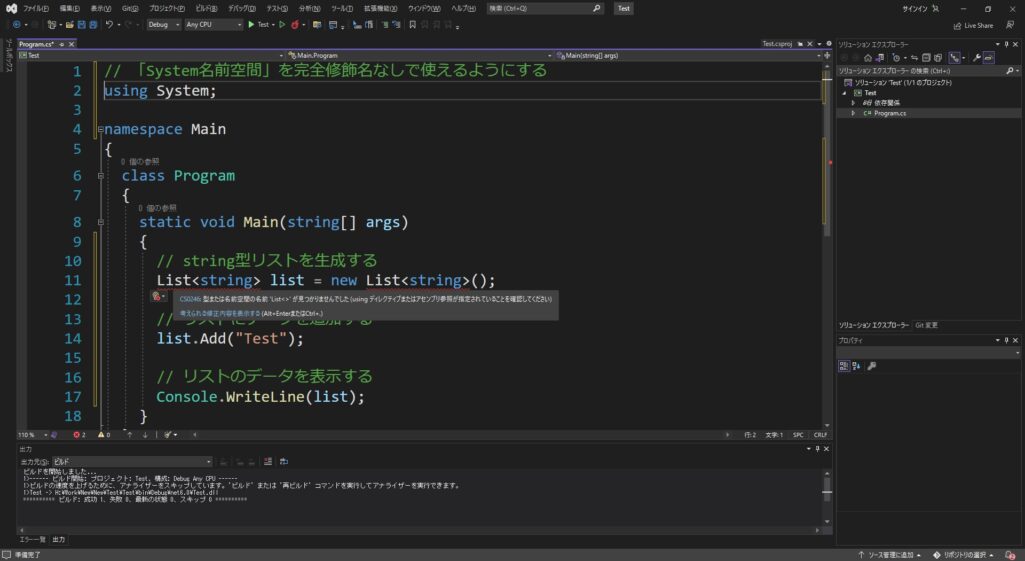Screen dimensions: 1025x561
Task: Click the bookmark icon in toolbar
Action: pos(412,24)
